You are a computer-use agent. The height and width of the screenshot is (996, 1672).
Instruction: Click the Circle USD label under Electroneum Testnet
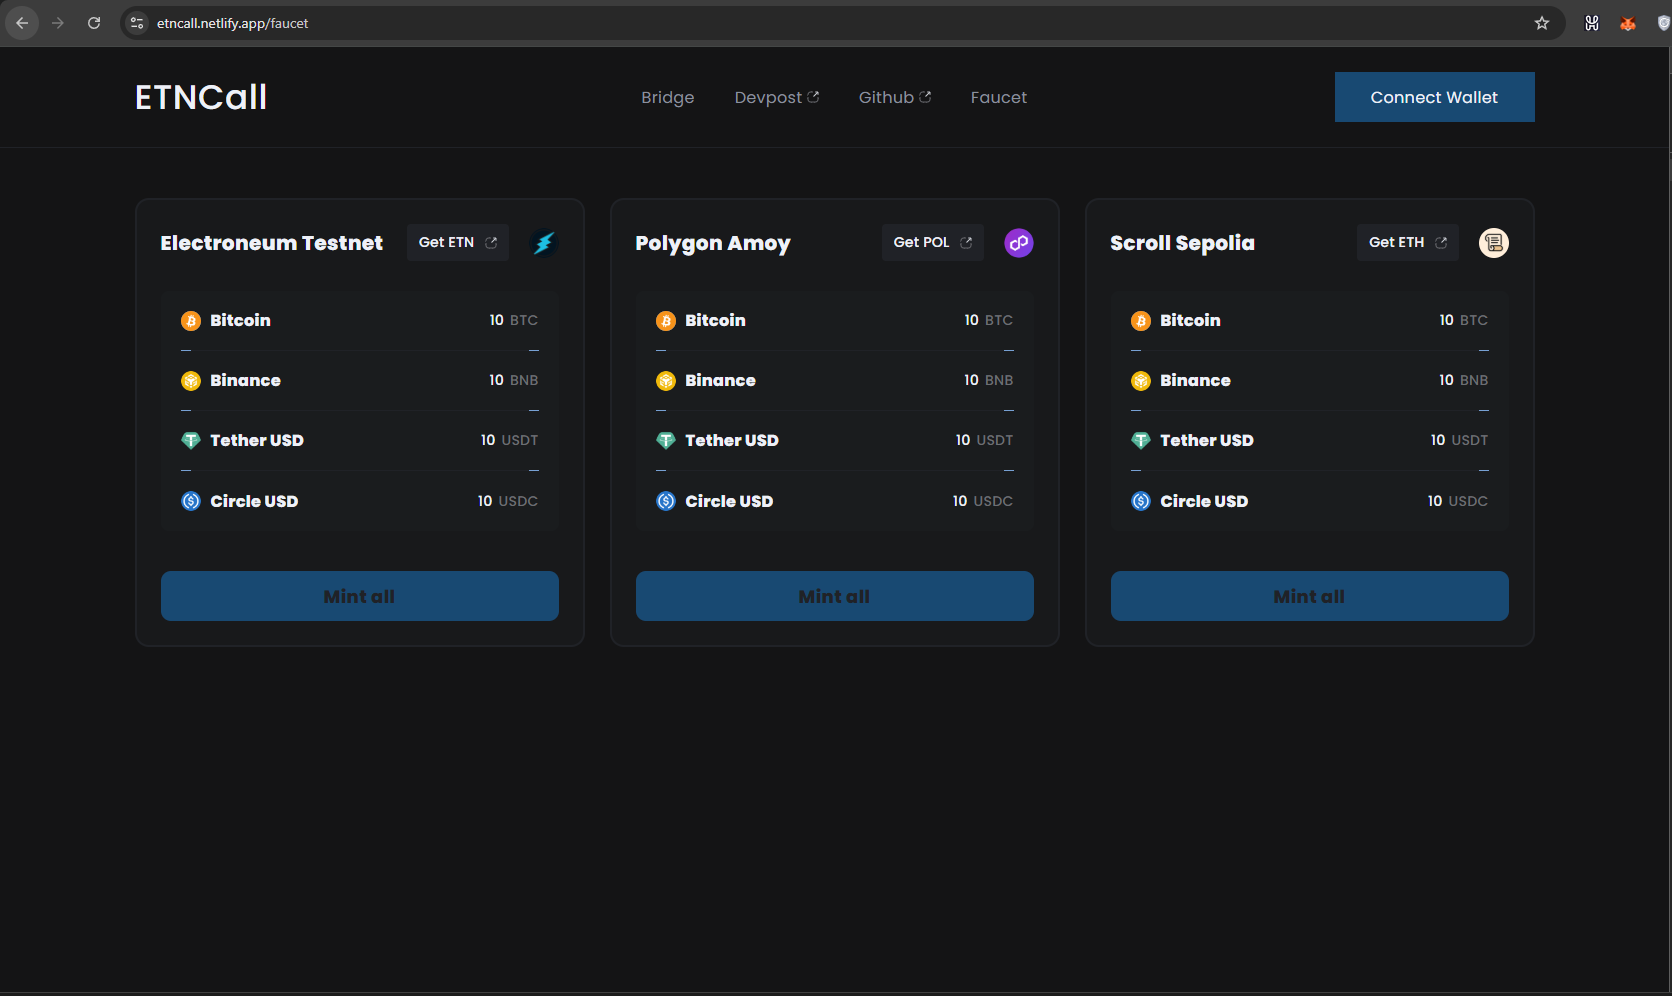254,501
